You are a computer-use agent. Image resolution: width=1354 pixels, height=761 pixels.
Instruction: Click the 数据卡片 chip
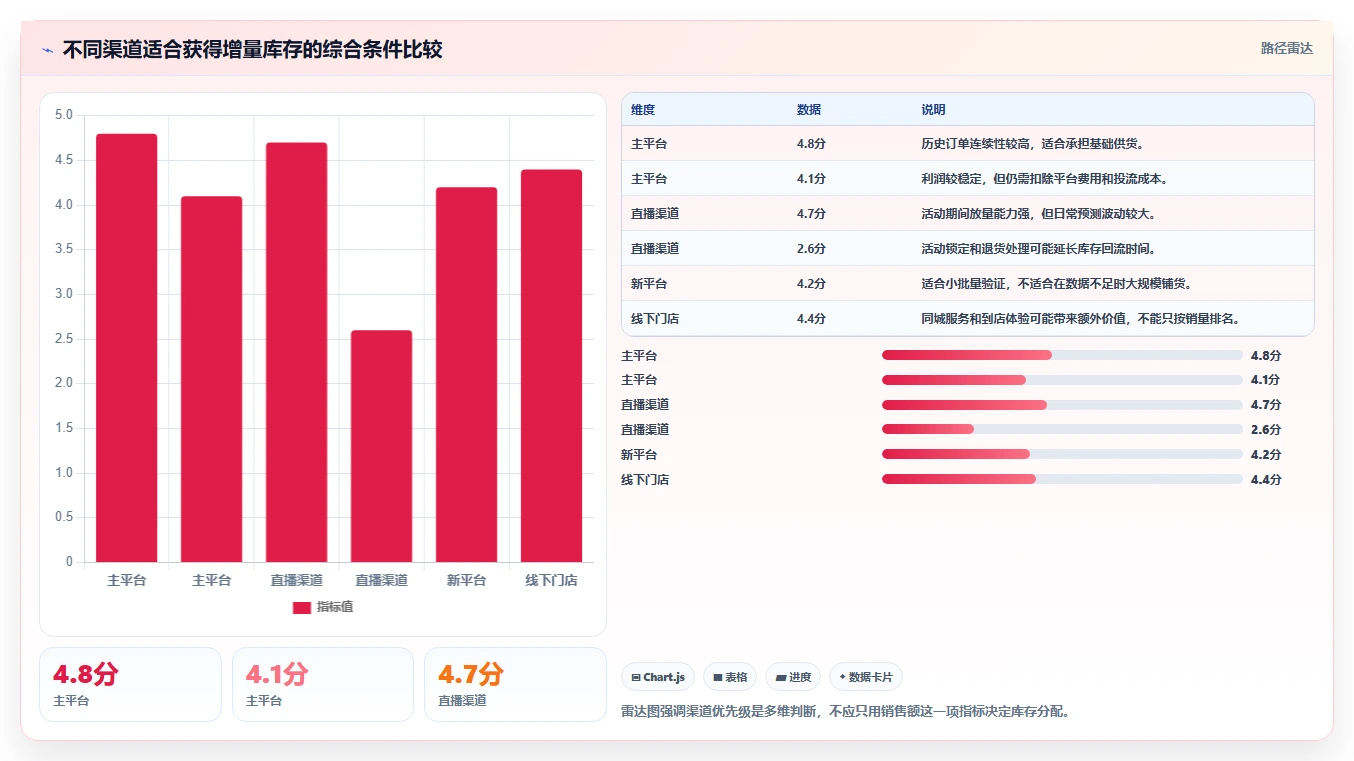[866, 677]
